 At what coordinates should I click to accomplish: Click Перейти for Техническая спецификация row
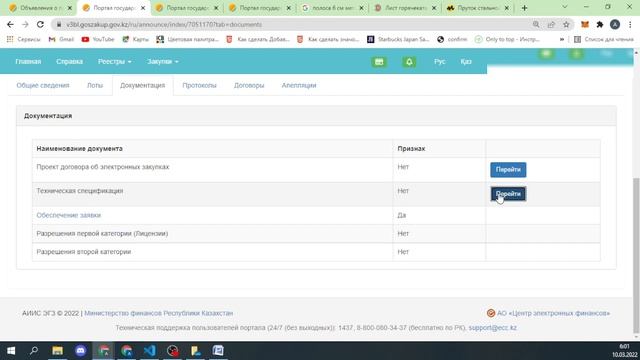[x=508, y=194]
